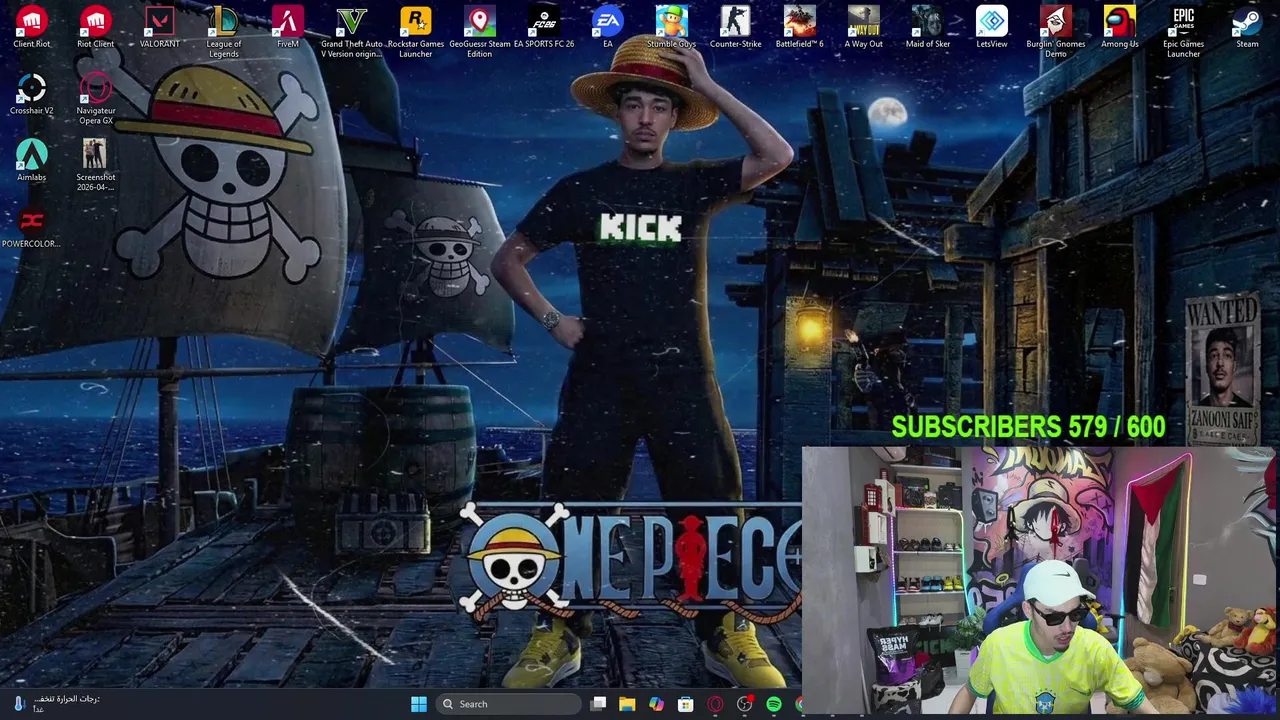Open Copilot from the taskbar
The image size is (1280, 720).
(656, 704)
